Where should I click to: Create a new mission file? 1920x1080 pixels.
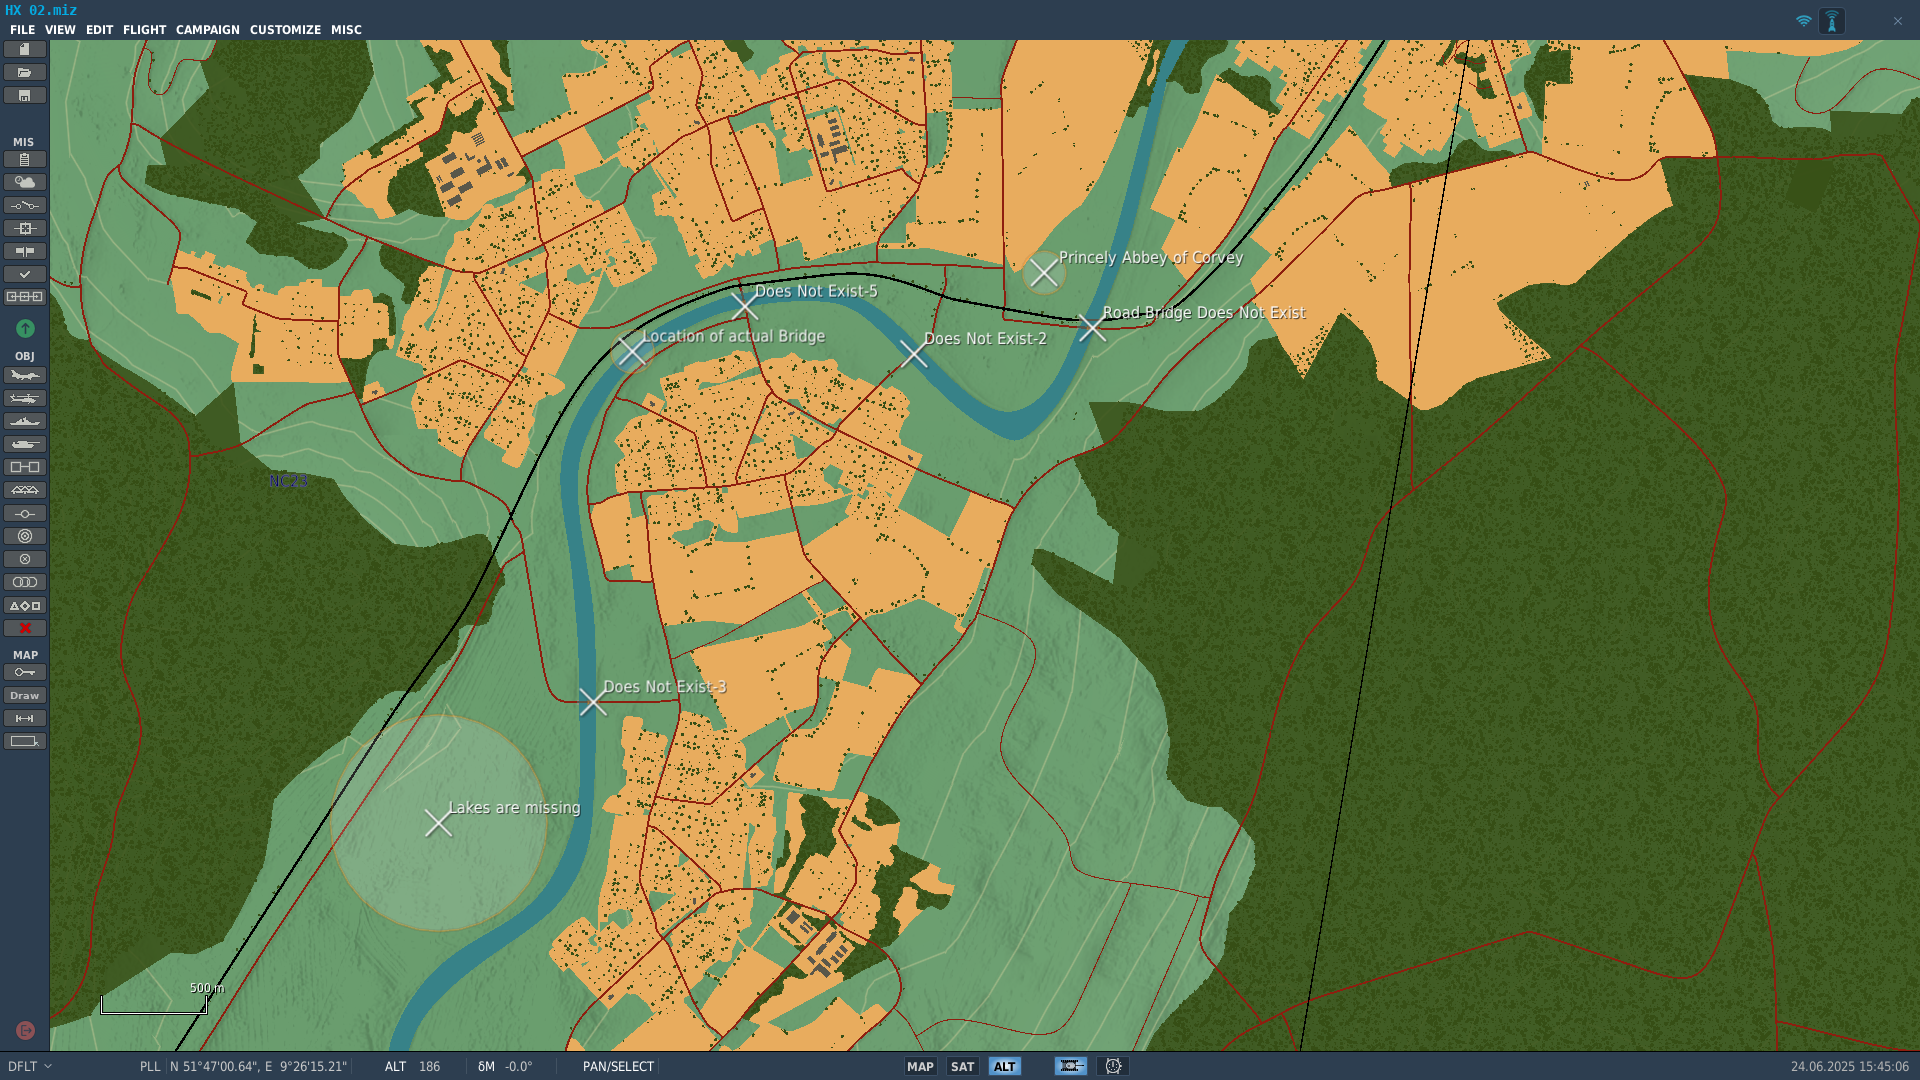point(25,49)
